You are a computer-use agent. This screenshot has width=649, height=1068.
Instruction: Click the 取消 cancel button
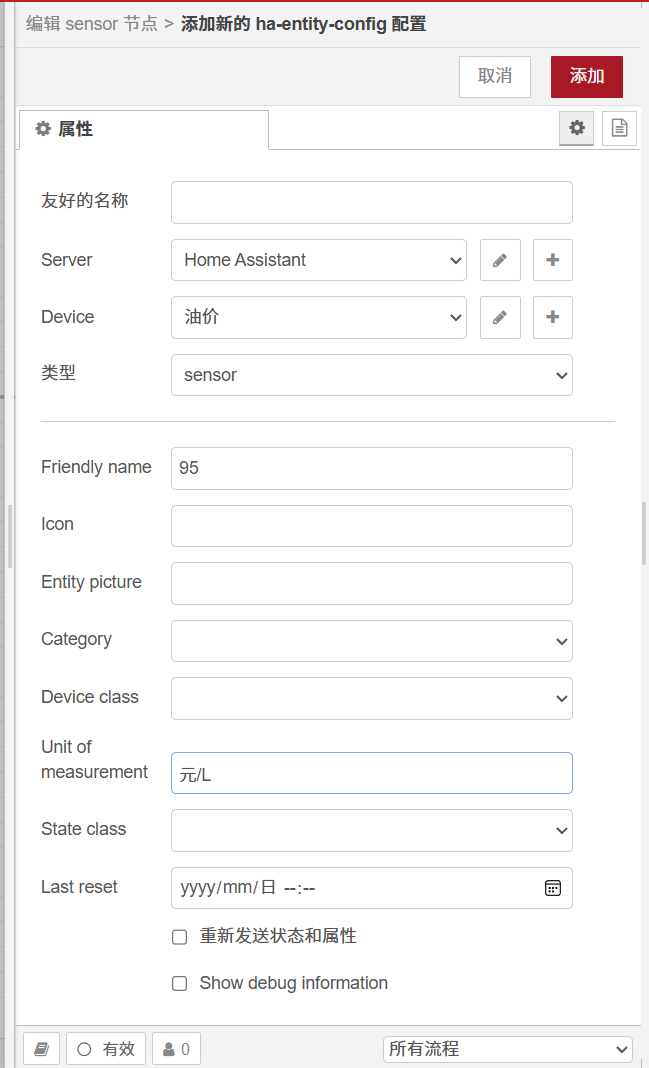(495, 77)
